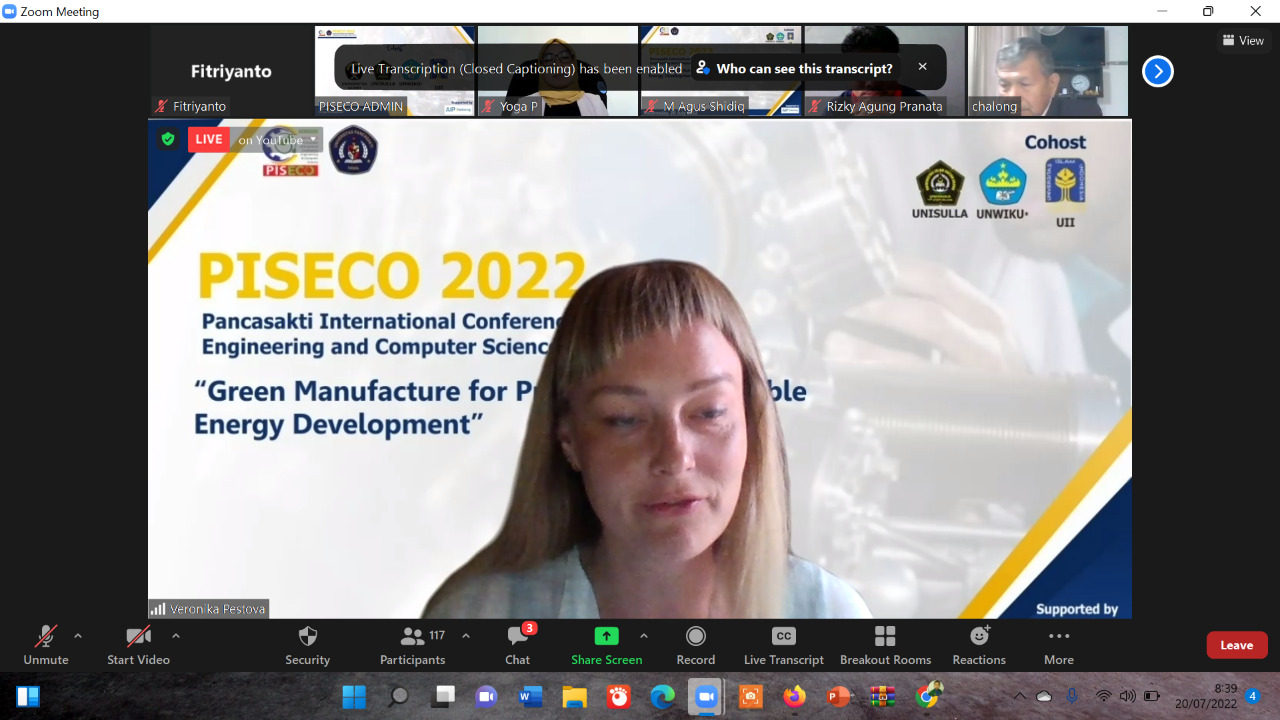Click OneDrive cloud tray icon

click(1044, 696)
